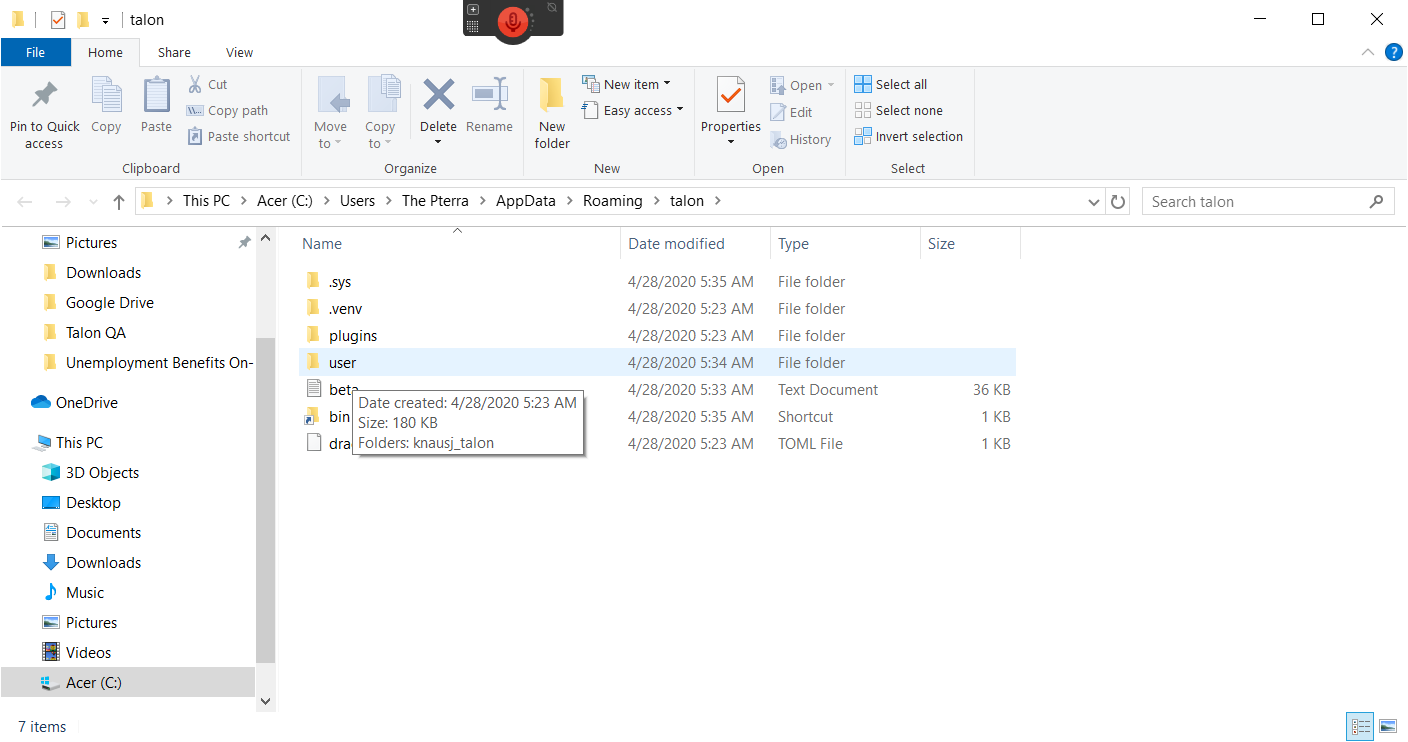Open Talon QA in navigation pane
1408x742 pixels.
click(x=95, y=333)
